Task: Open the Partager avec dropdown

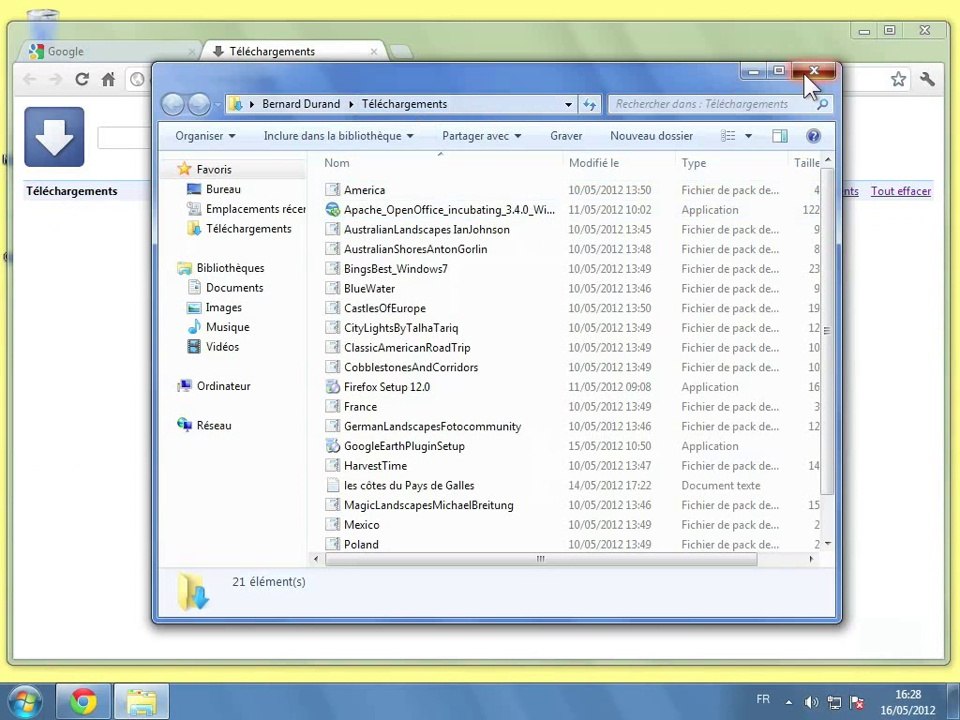Action: point(481,136)
